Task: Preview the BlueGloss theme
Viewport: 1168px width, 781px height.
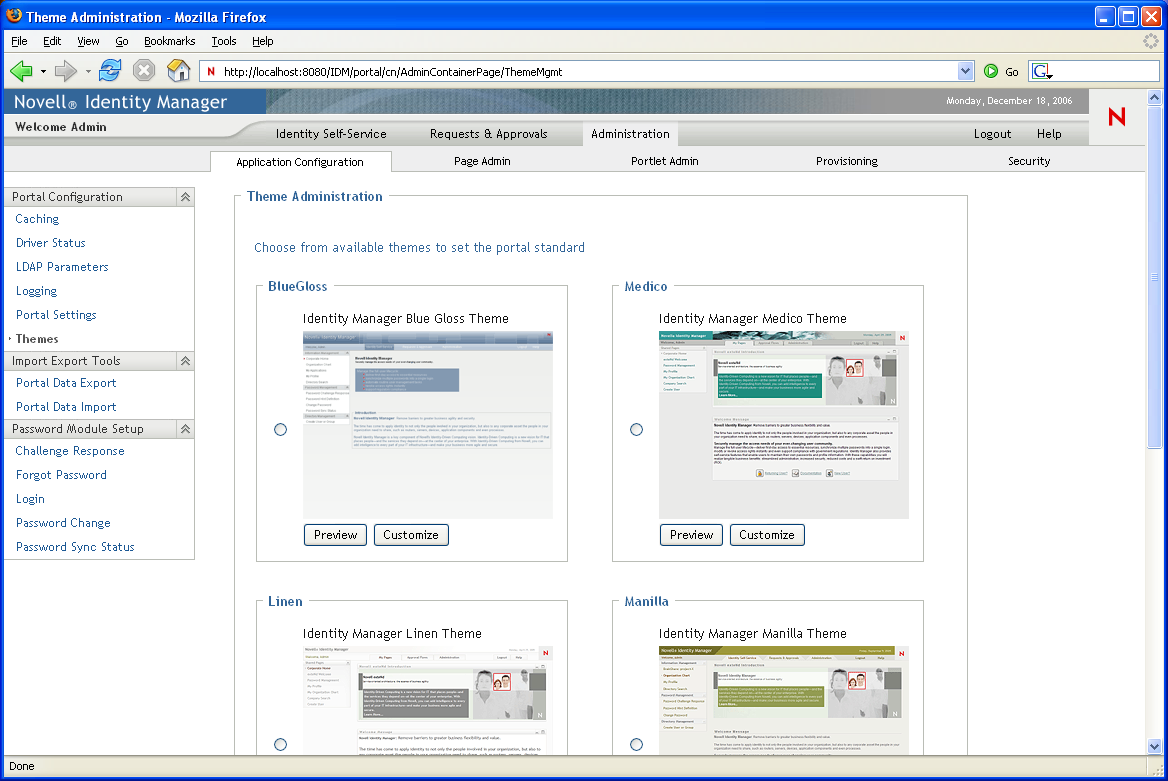Action: (x=335, y=535)
